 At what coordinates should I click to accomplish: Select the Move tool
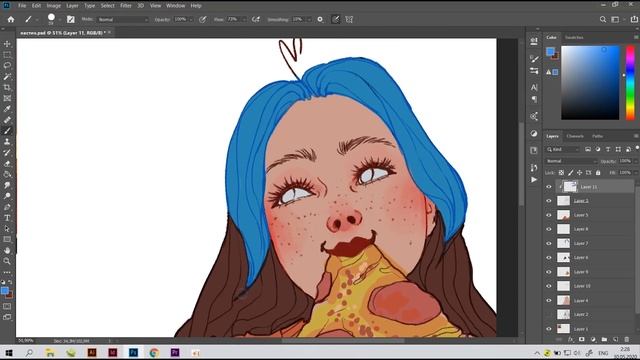click(x=7, y=44)
